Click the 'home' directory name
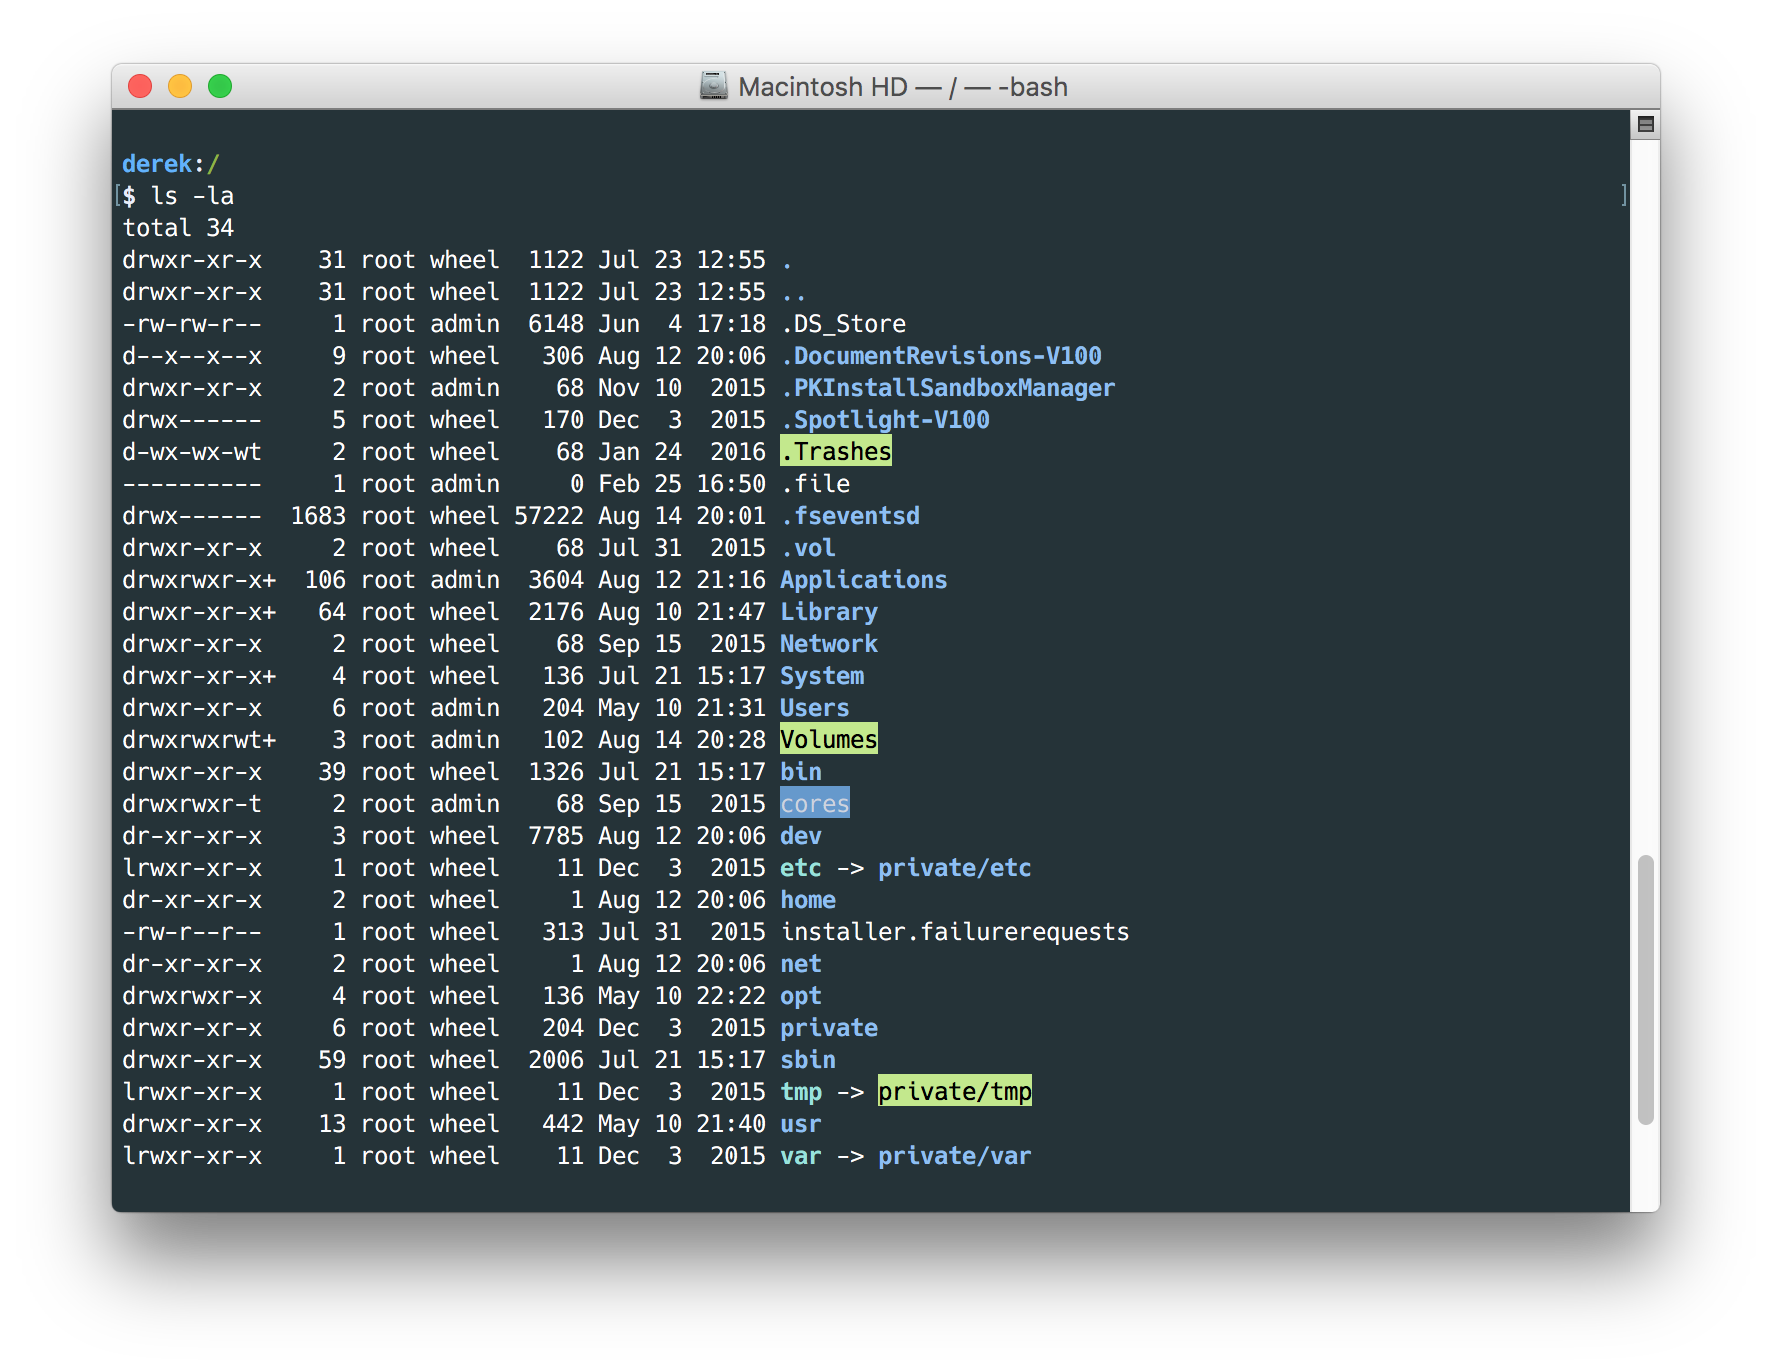The width and height of the screenshot is (1772, 1372). [808, 900]
